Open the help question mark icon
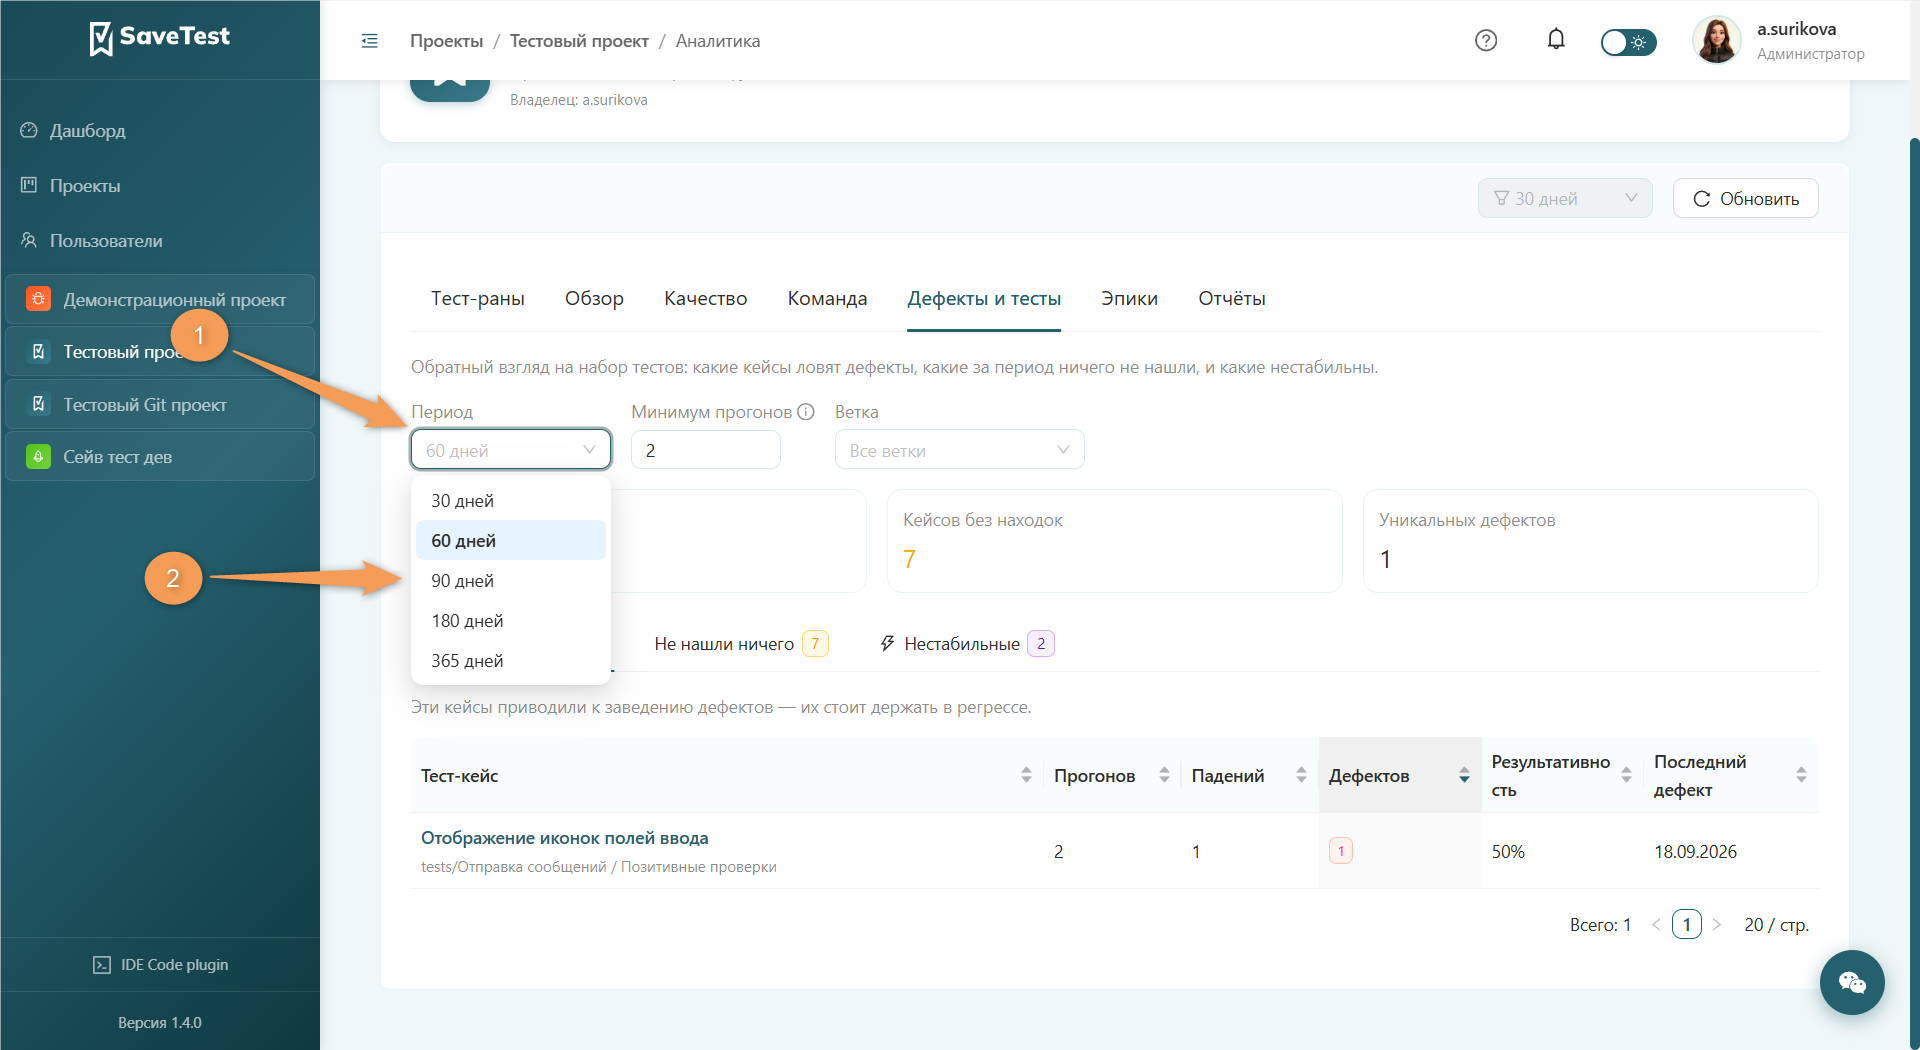The height and width of the screenshot is (1050, 1920). coord(1486,41)
